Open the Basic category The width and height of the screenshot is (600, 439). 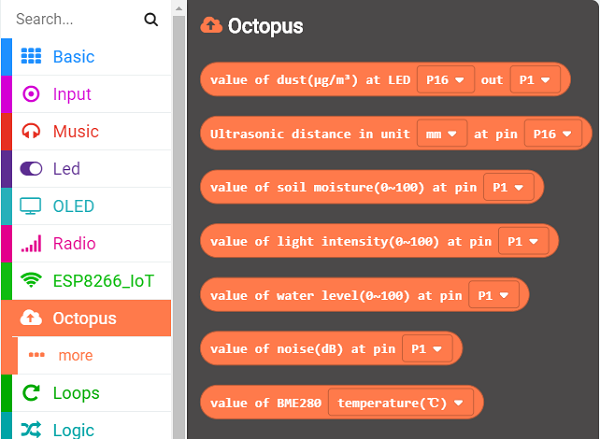(86, 56)
